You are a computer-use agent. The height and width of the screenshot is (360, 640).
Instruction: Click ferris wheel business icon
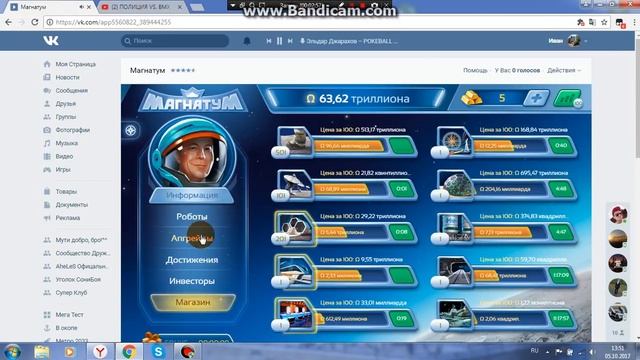[x=454, y=141]
